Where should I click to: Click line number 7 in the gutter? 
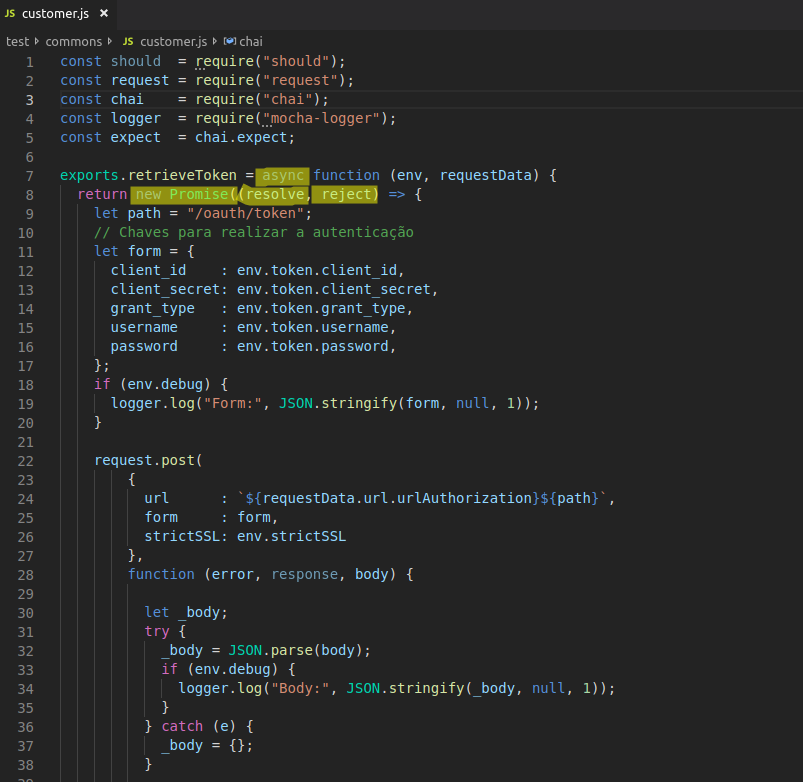(30, 176)
